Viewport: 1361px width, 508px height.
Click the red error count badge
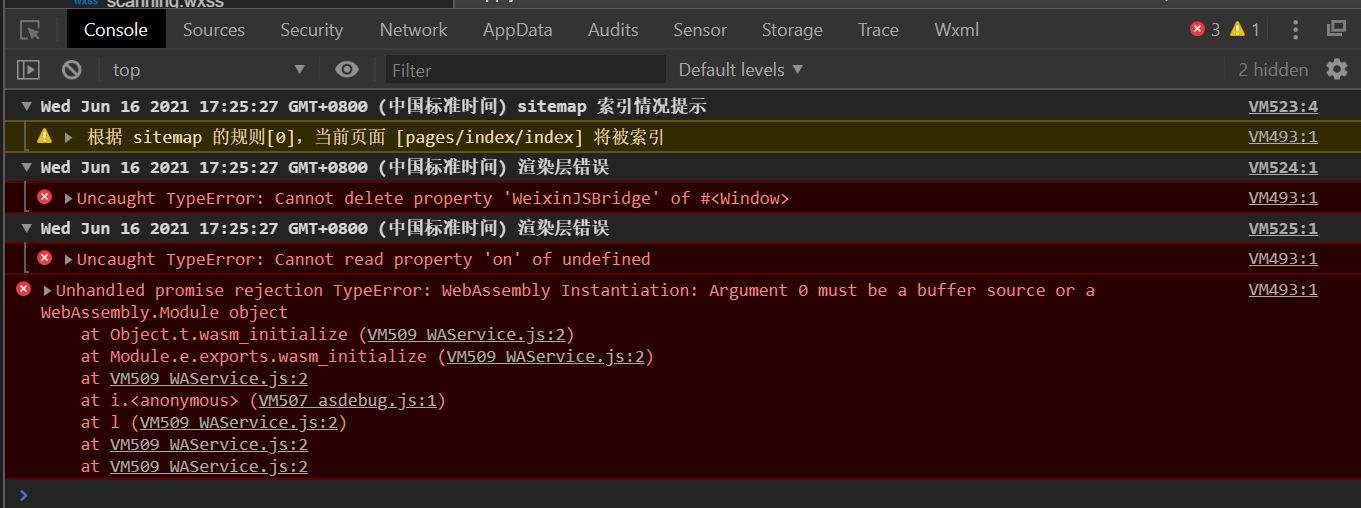point(1205,30)
